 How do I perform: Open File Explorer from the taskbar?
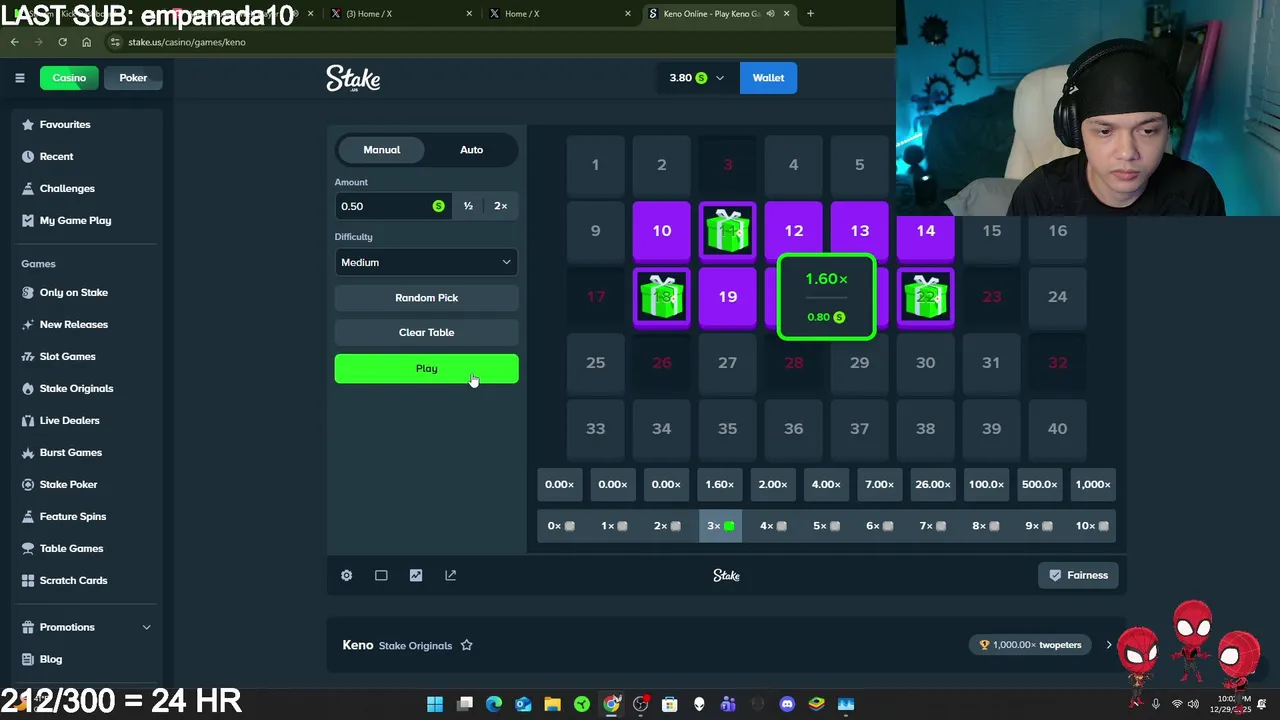552,704
